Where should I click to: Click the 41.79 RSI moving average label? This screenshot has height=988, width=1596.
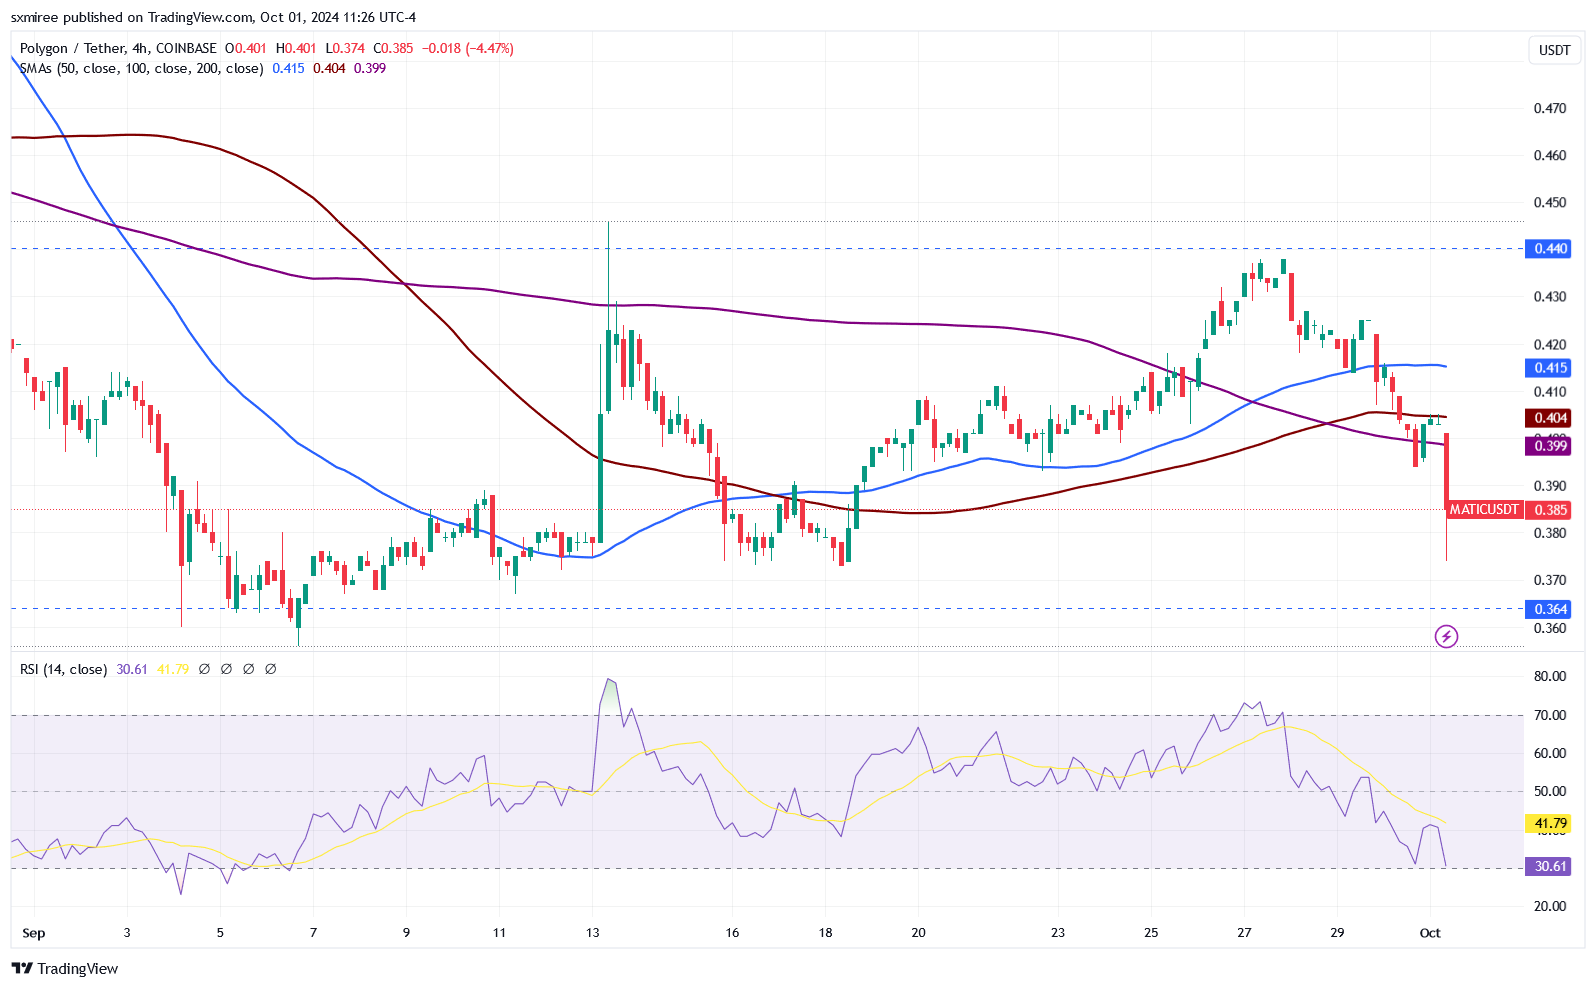[x=1550, y=823]
